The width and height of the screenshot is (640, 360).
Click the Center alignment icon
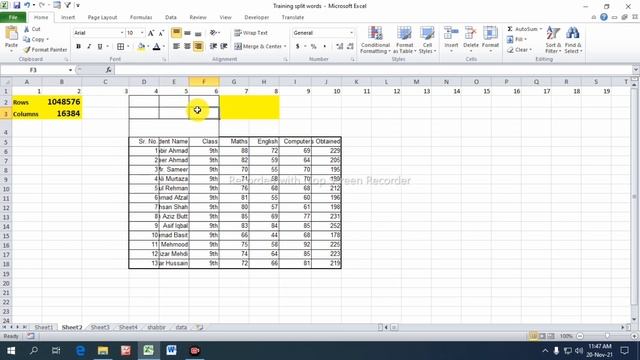click(x=187, y=47)
